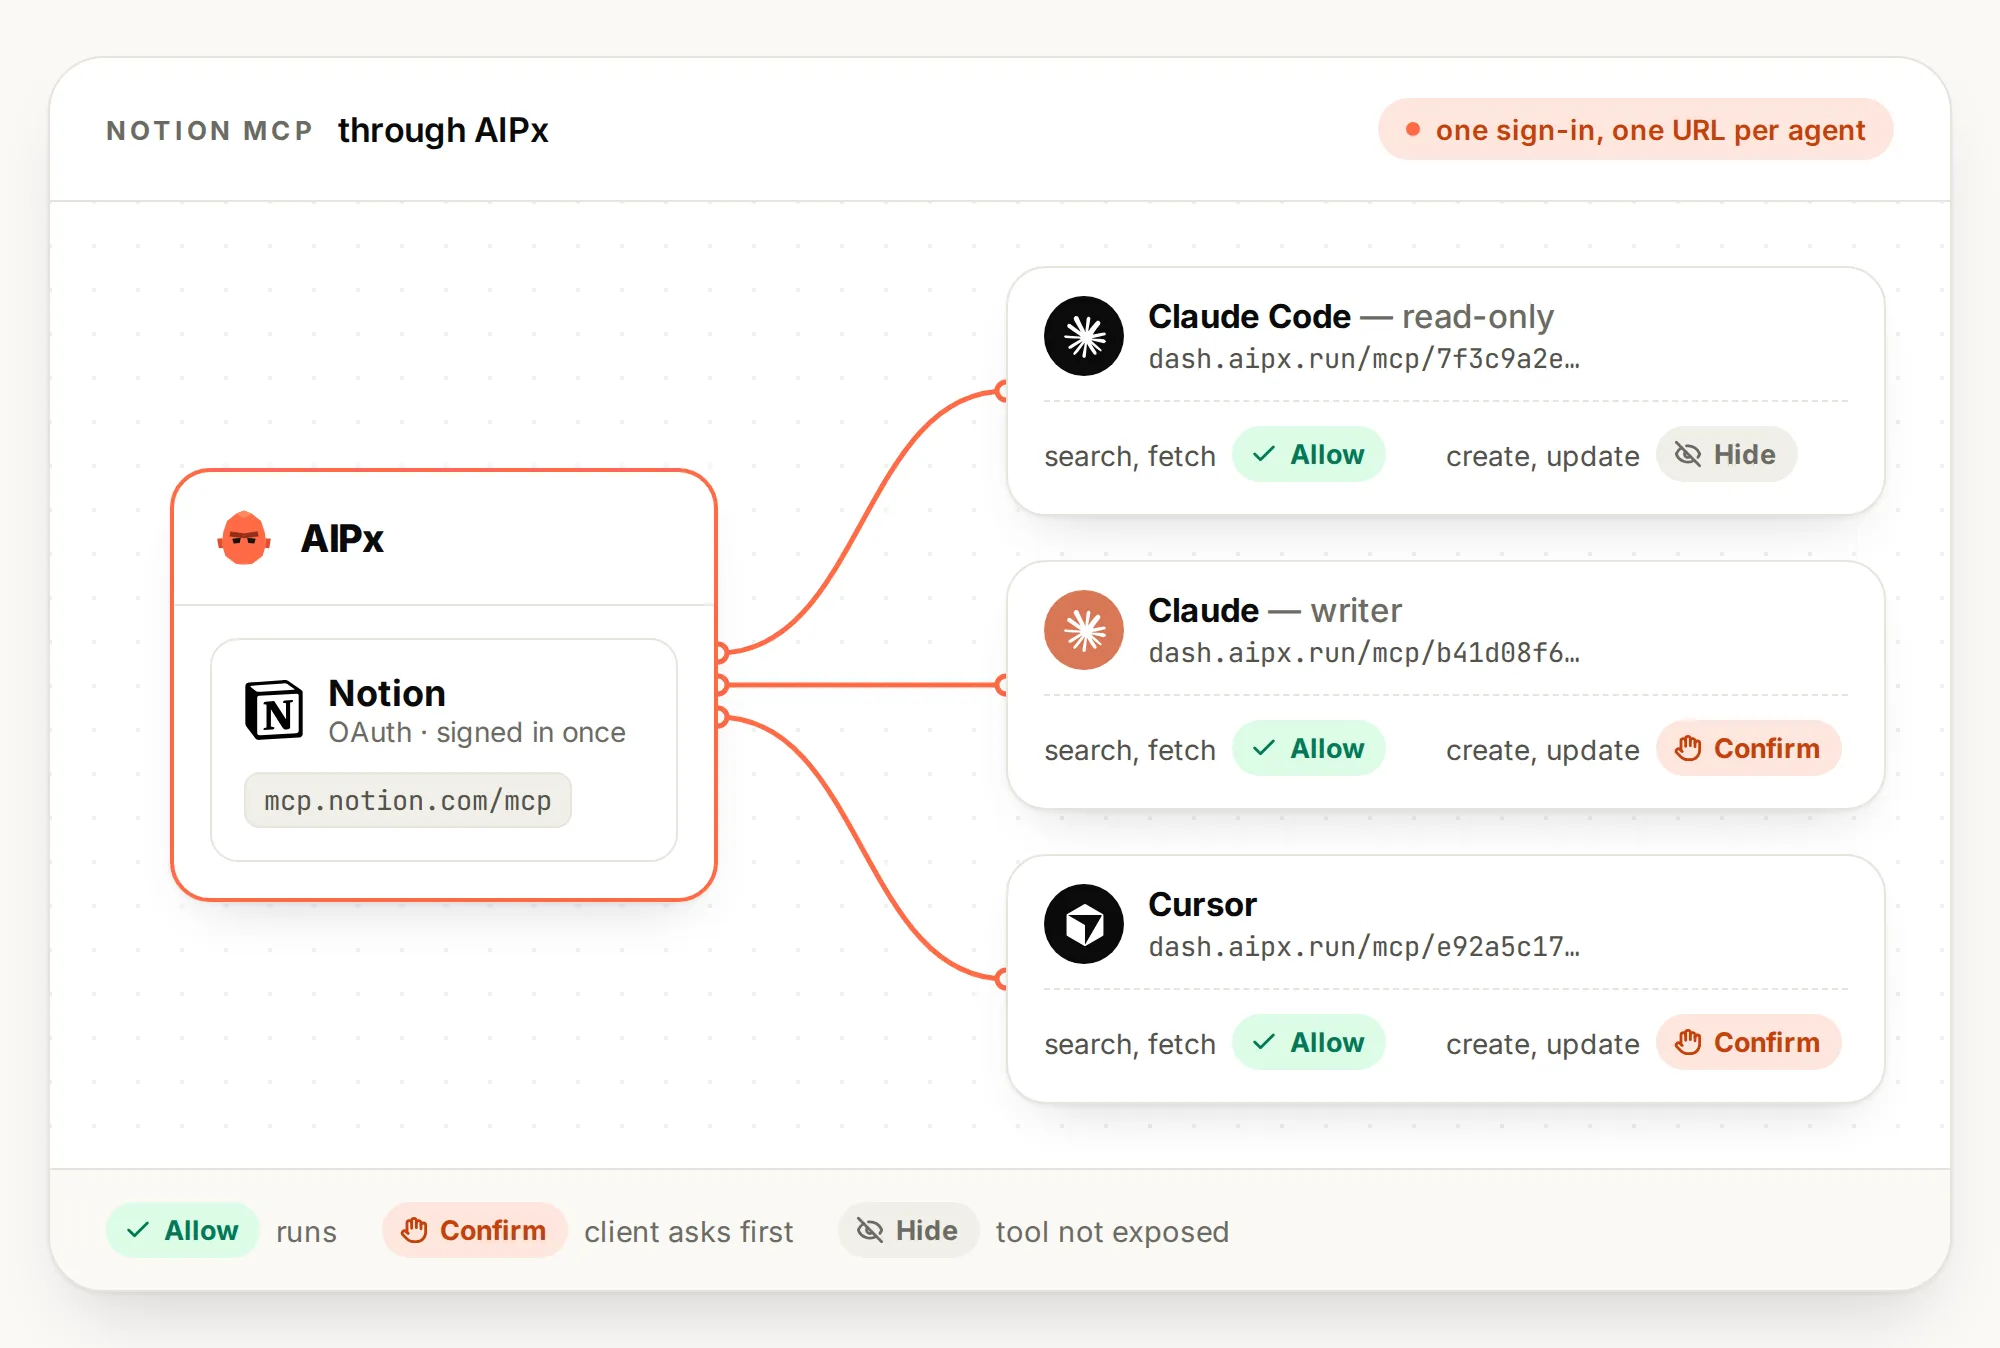Click the Claude Code — read-only title
This screenshot has width=2000, height=1348.
click(x=1351, y=317)
